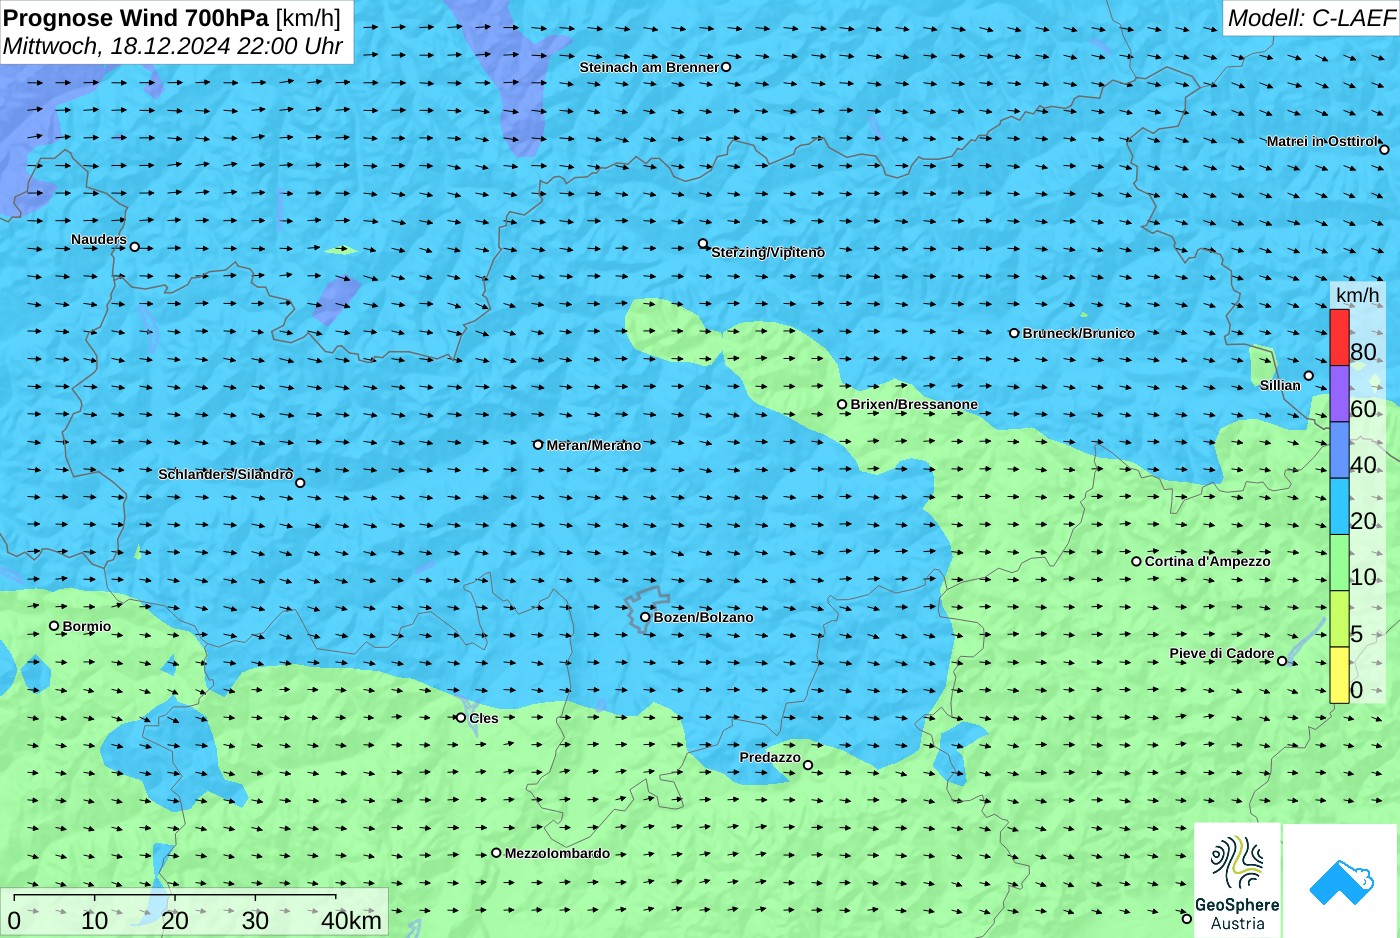The image size is (1400, 938).
Task: Click the date 'Mittwoch, 18.12.2024 22:00 Uhr'
Action: 173,46
